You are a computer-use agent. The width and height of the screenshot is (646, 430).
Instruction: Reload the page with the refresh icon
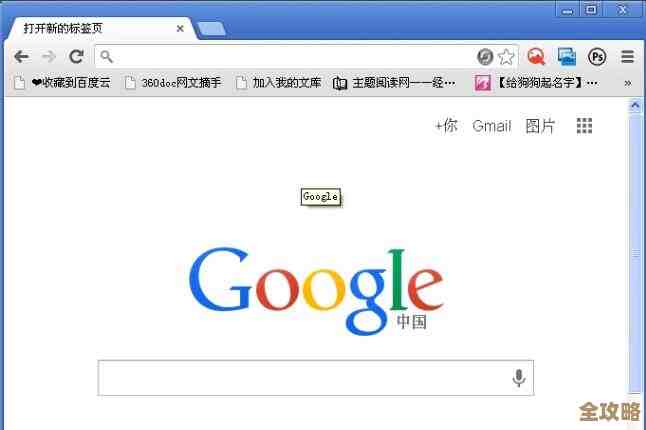76,56
